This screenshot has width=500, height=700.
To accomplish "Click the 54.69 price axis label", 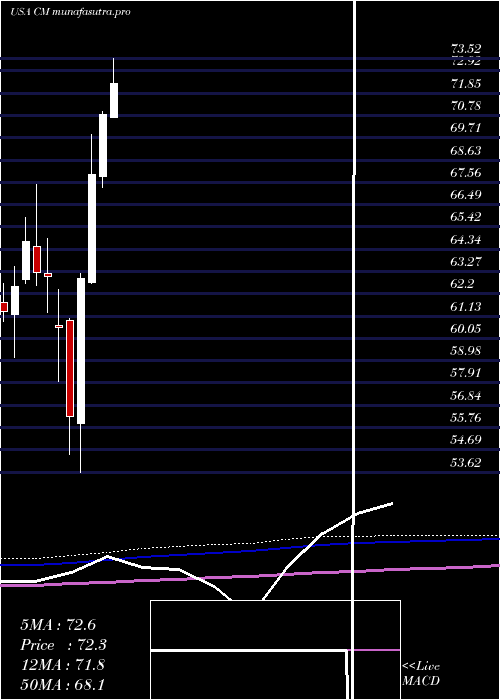I will [466, 439].
